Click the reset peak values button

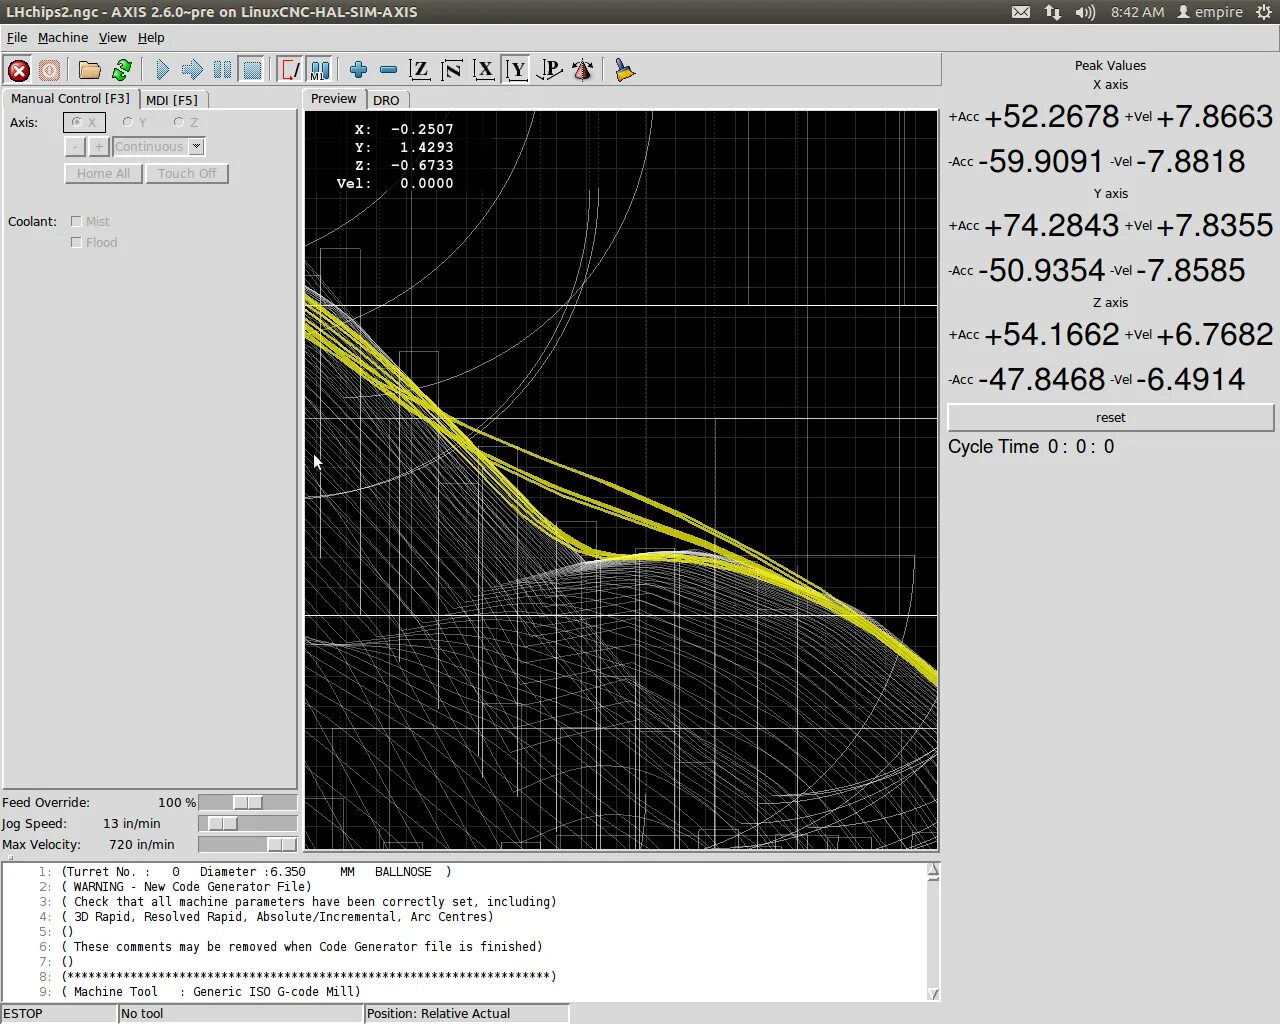pyautogui.click(x=1110, y=417)
